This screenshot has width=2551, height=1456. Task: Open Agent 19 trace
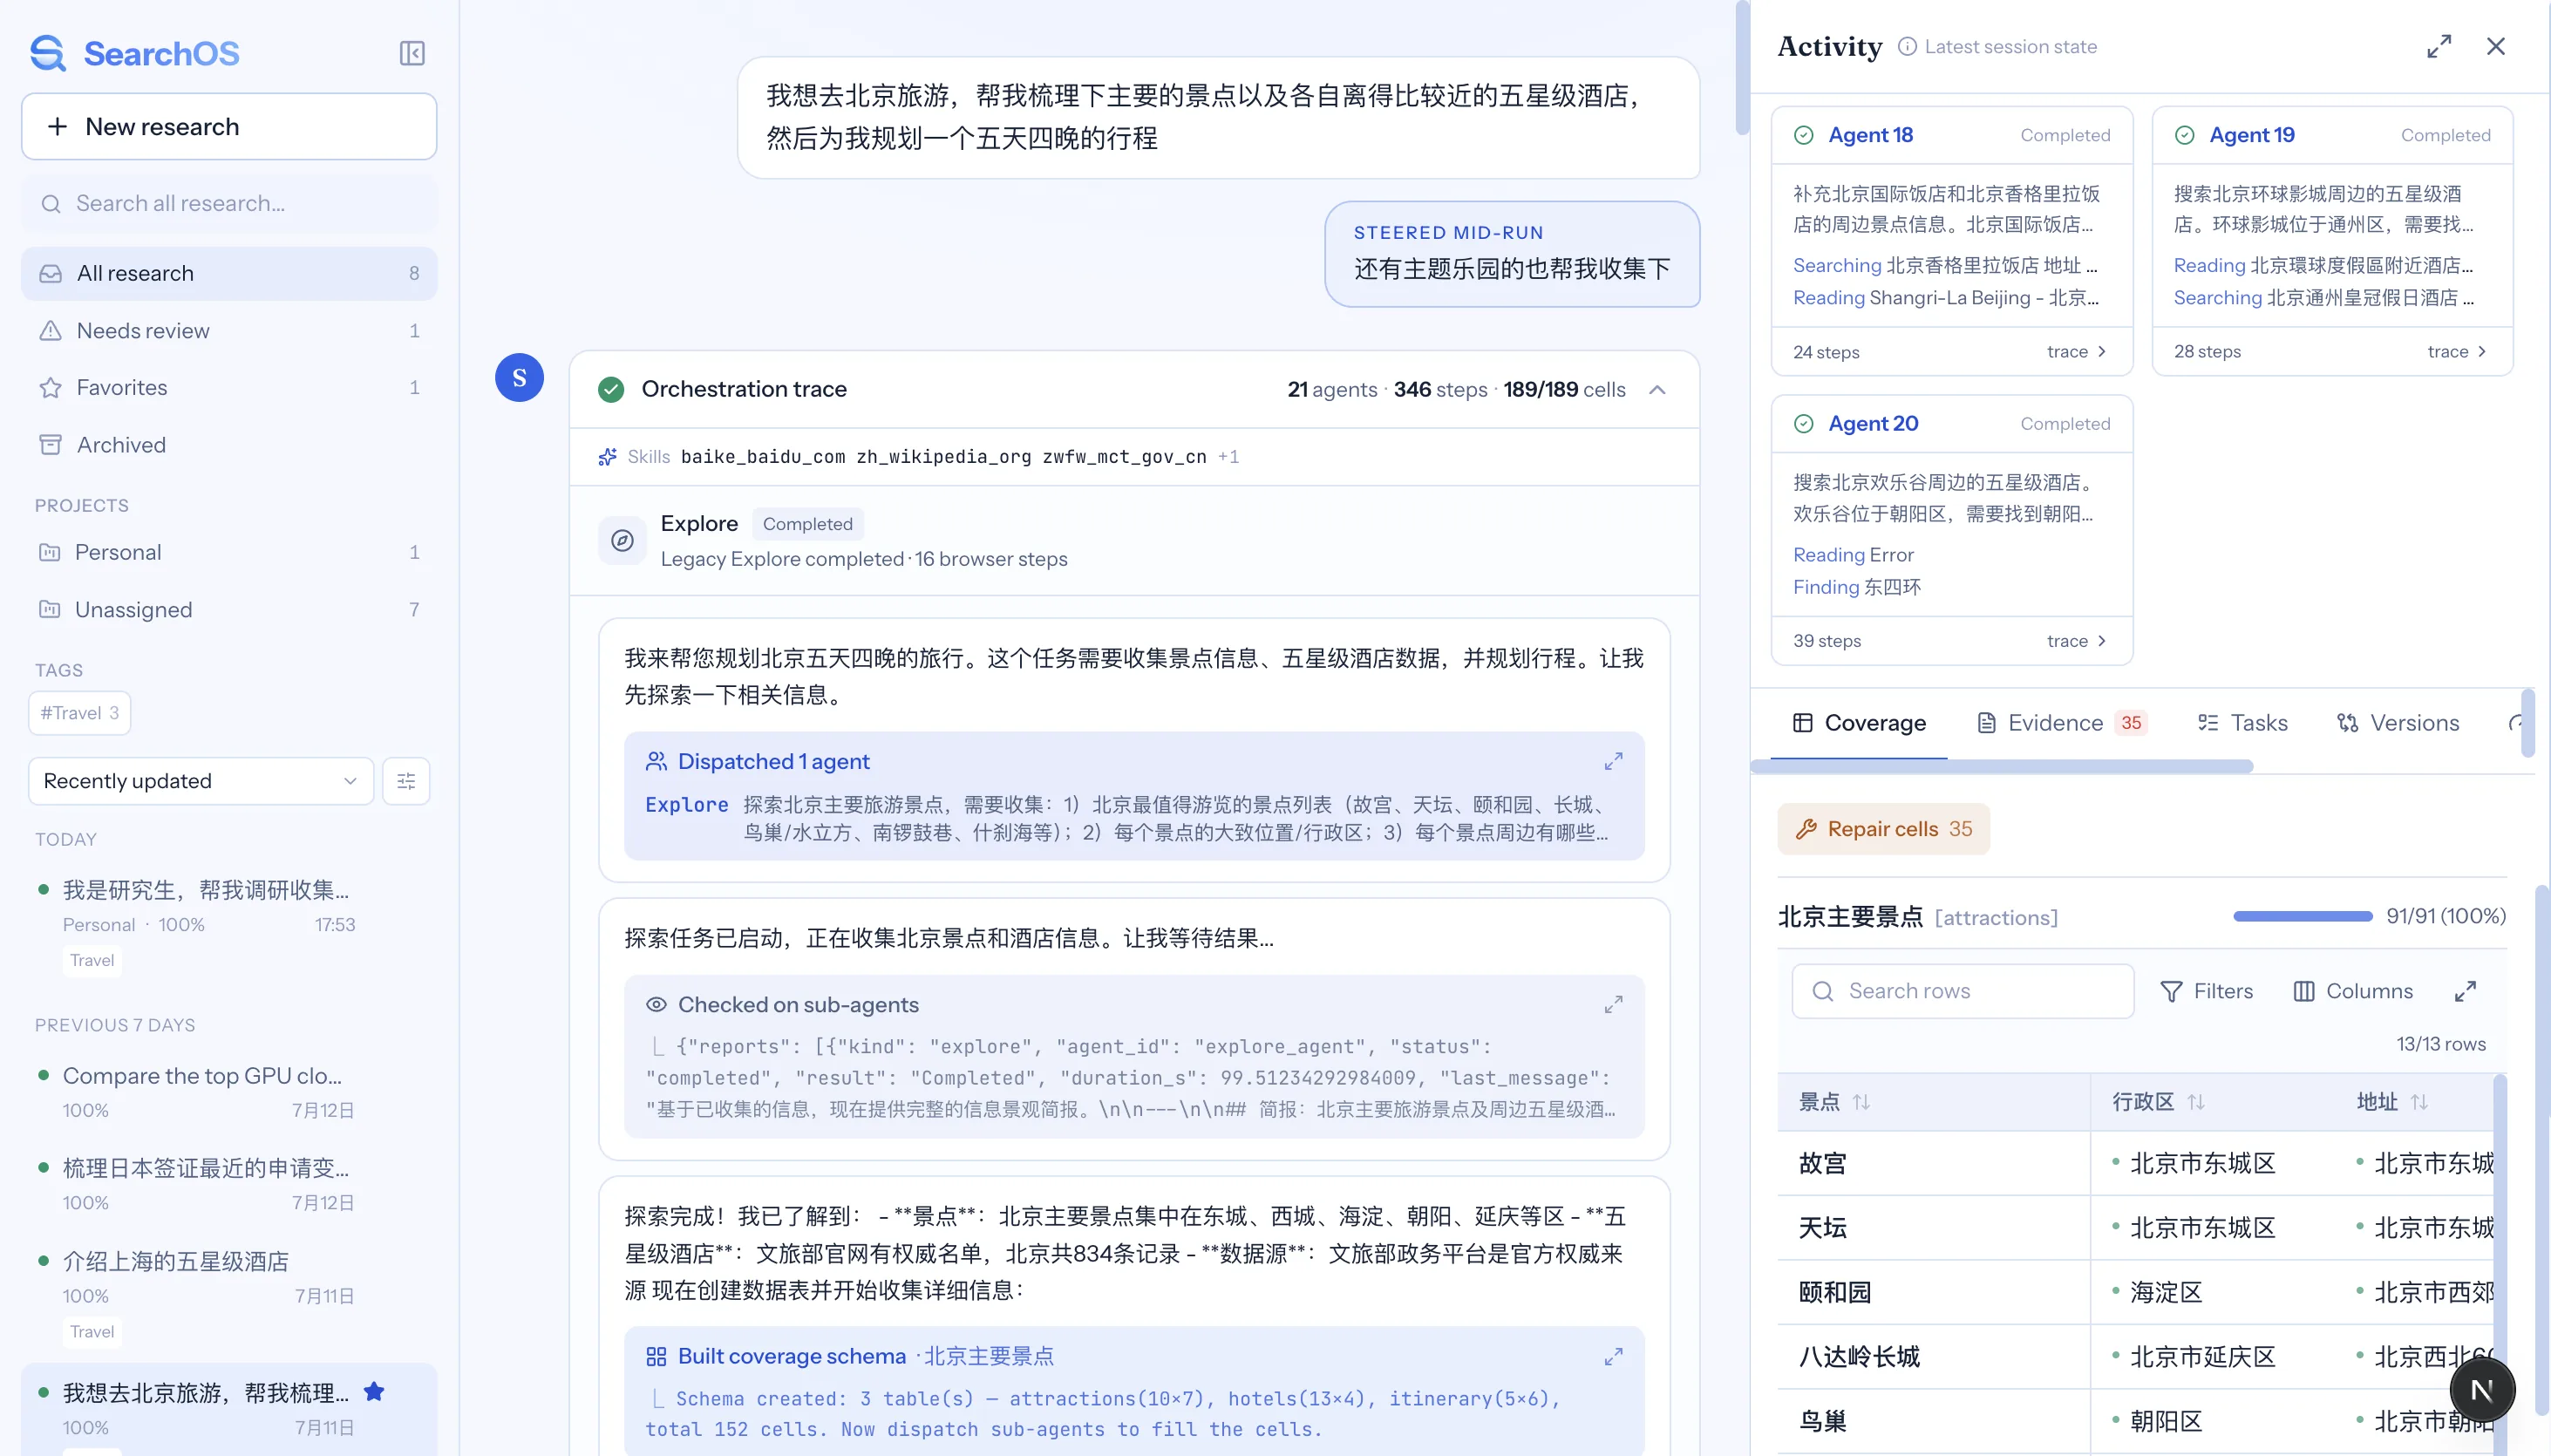coord(2457,352)
